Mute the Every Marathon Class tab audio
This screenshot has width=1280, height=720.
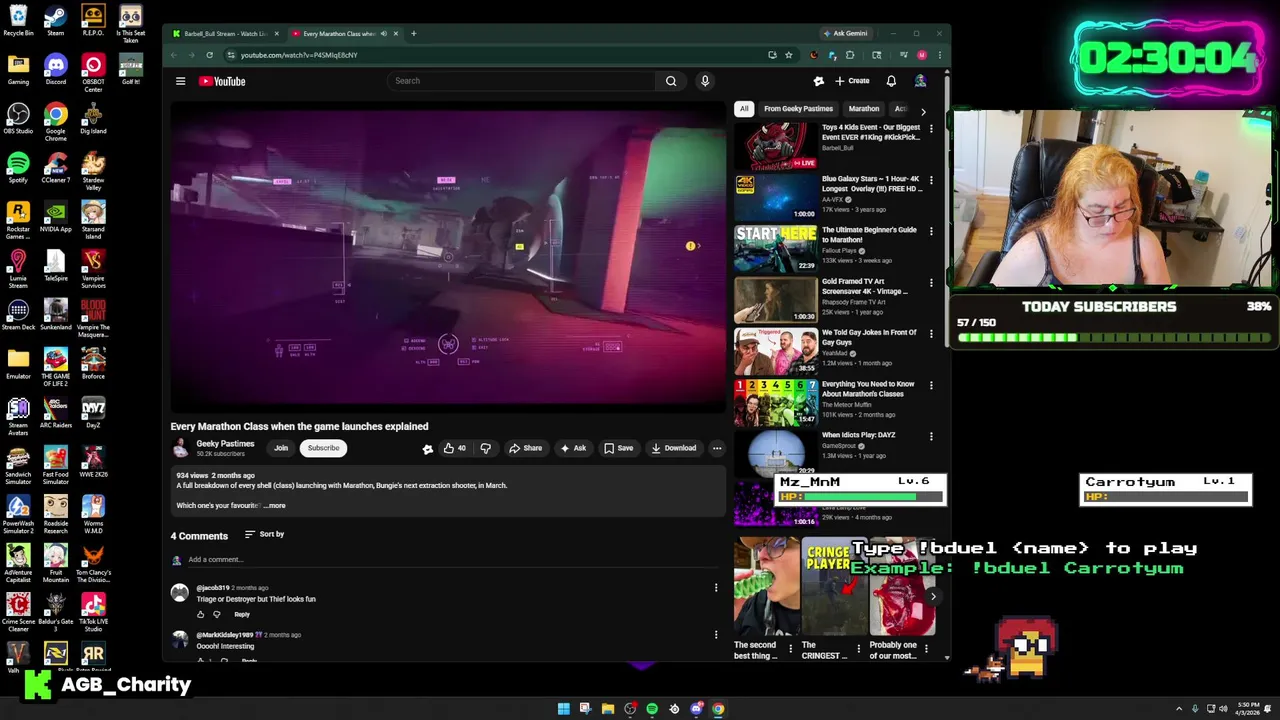coord(383,33)
